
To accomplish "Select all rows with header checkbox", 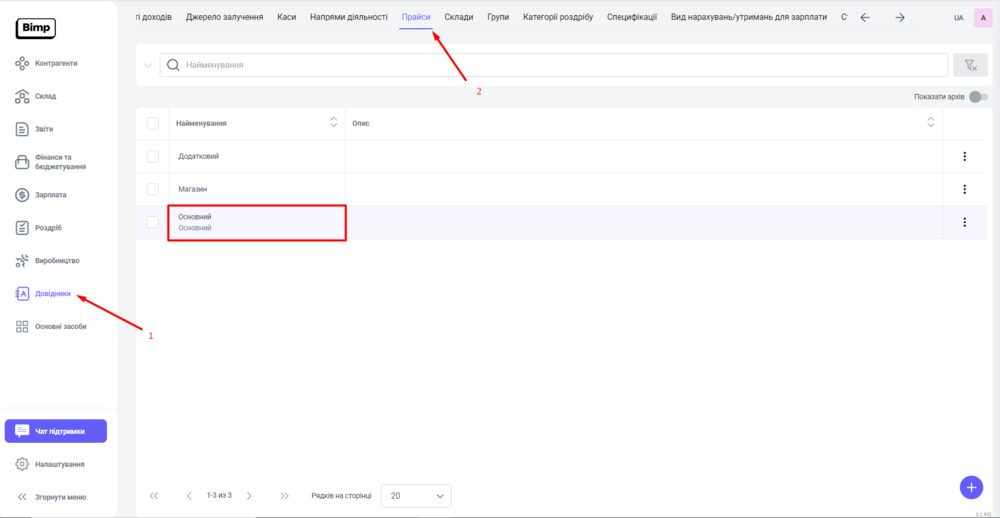I will pos(152,123).
